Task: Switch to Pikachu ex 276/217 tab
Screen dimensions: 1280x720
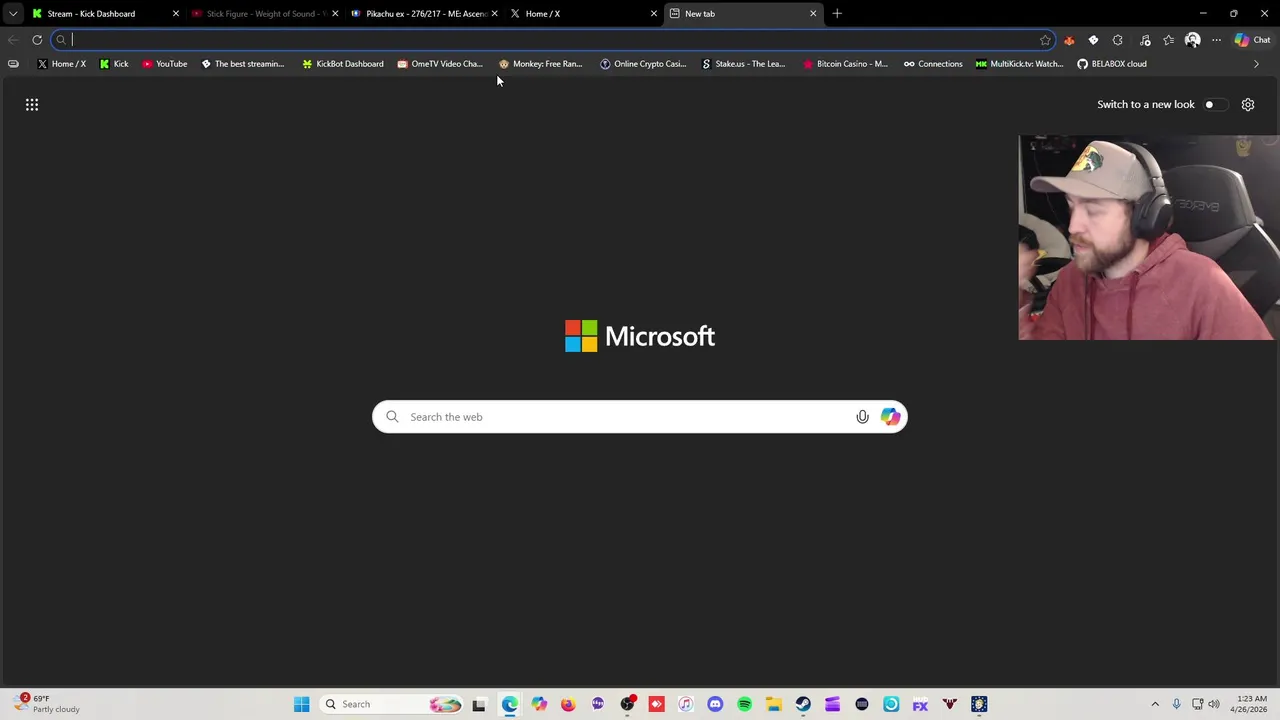Action: pos(426,14)
